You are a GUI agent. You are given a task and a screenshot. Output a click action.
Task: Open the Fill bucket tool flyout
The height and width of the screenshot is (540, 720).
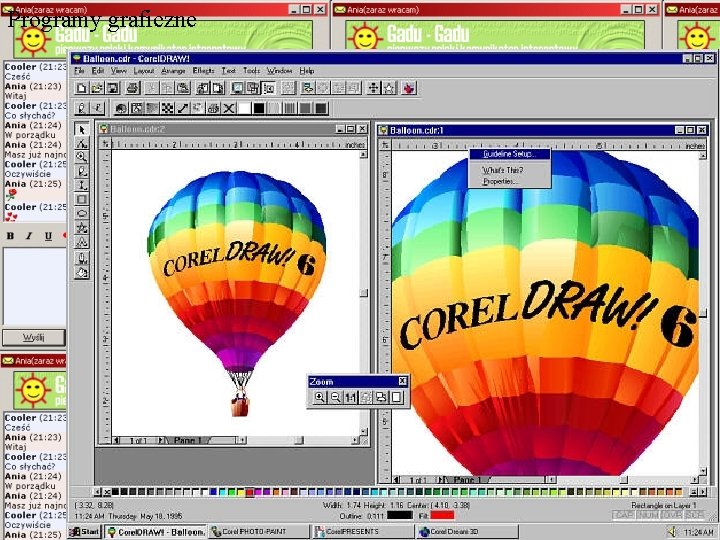[x=82, y=273]
